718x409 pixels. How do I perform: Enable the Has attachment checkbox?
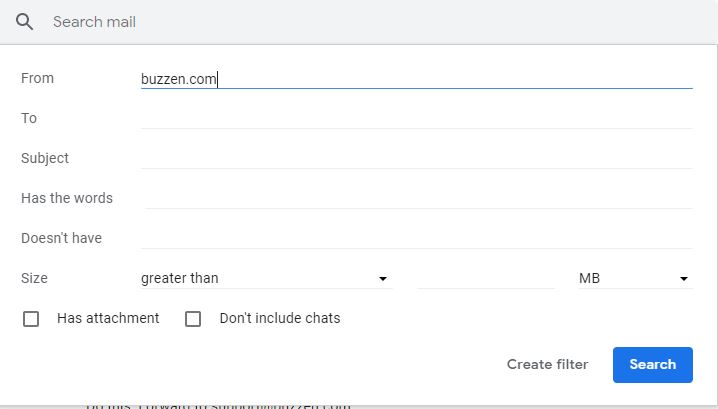click(31, 319)
